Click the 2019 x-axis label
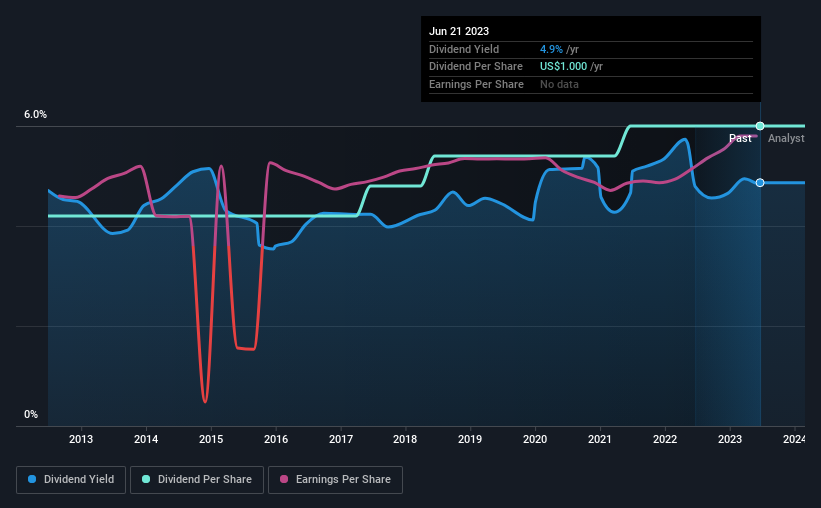The image size is (821, 508). (x=470, y=439)
